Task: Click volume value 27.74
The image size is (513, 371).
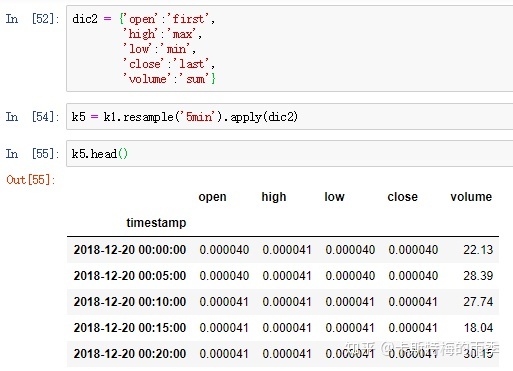Action: (478, 302)
